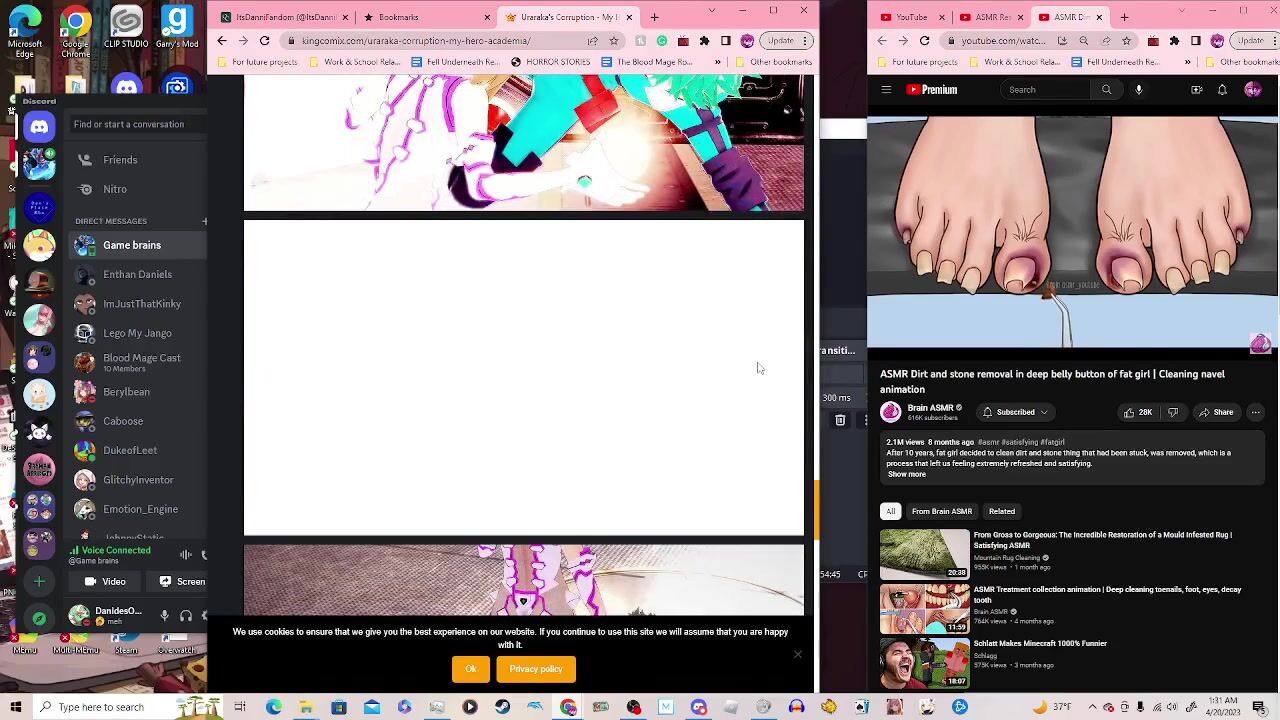The image size is (1280, 720).
Task: Click Discord's Add a Server plus icon
Action: tap(39, 581)
